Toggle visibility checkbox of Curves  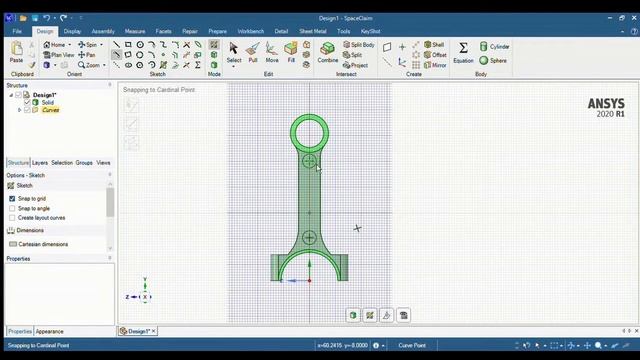pyautogui.click(x=27, y=110)
